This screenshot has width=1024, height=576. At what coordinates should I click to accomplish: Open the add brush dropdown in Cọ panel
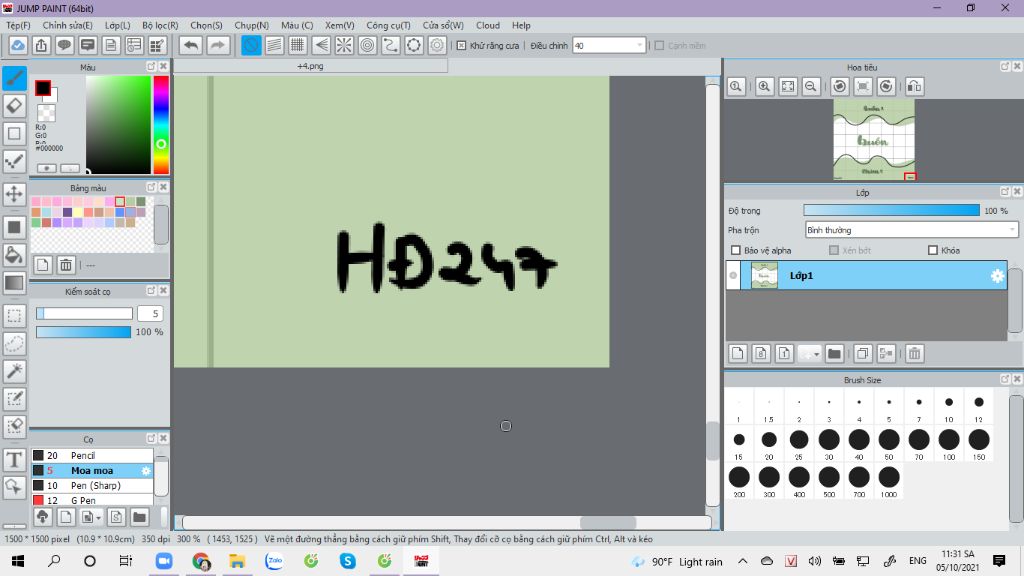tap(98, 517)
